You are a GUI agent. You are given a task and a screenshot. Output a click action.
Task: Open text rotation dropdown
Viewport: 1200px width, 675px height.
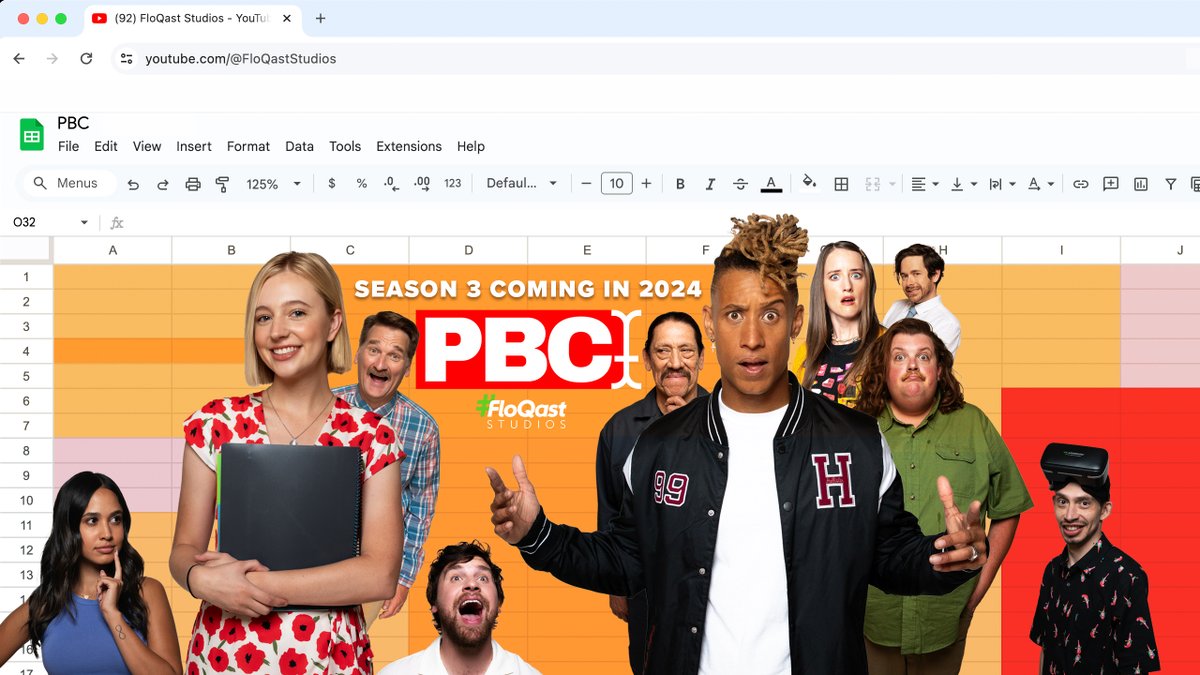pyautogui.click(x=1041, y=184)
